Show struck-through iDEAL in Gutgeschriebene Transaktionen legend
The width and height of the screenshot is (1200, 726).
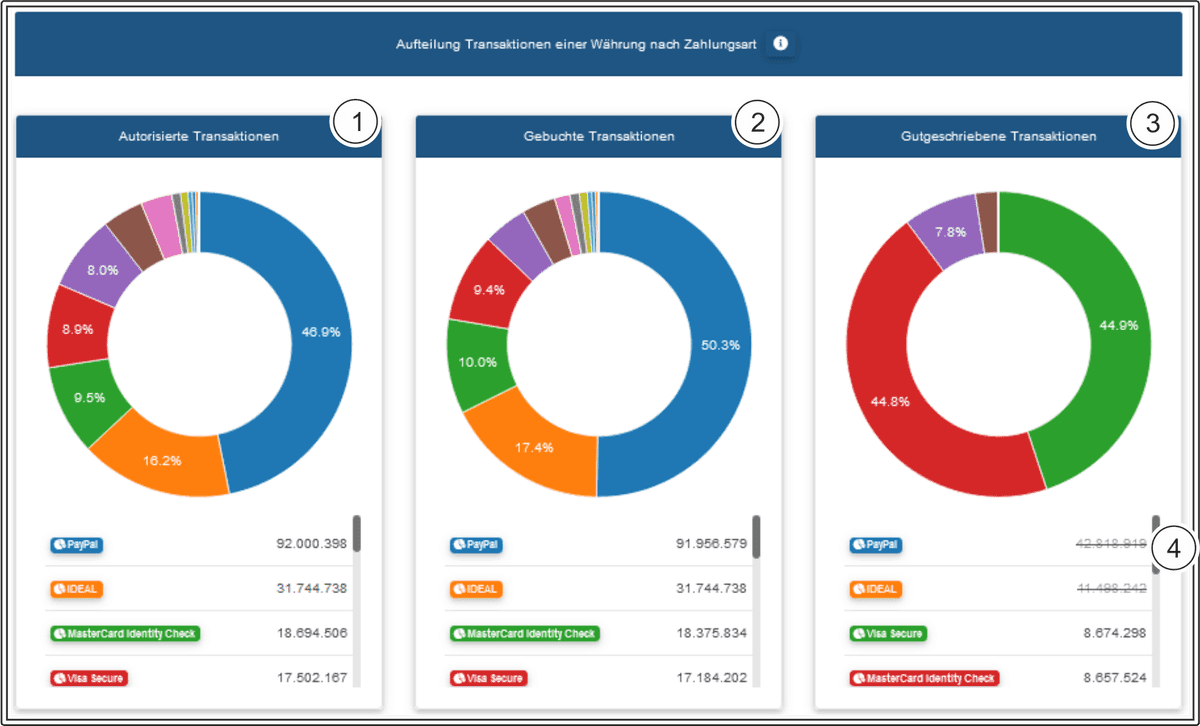click(876, 589)
